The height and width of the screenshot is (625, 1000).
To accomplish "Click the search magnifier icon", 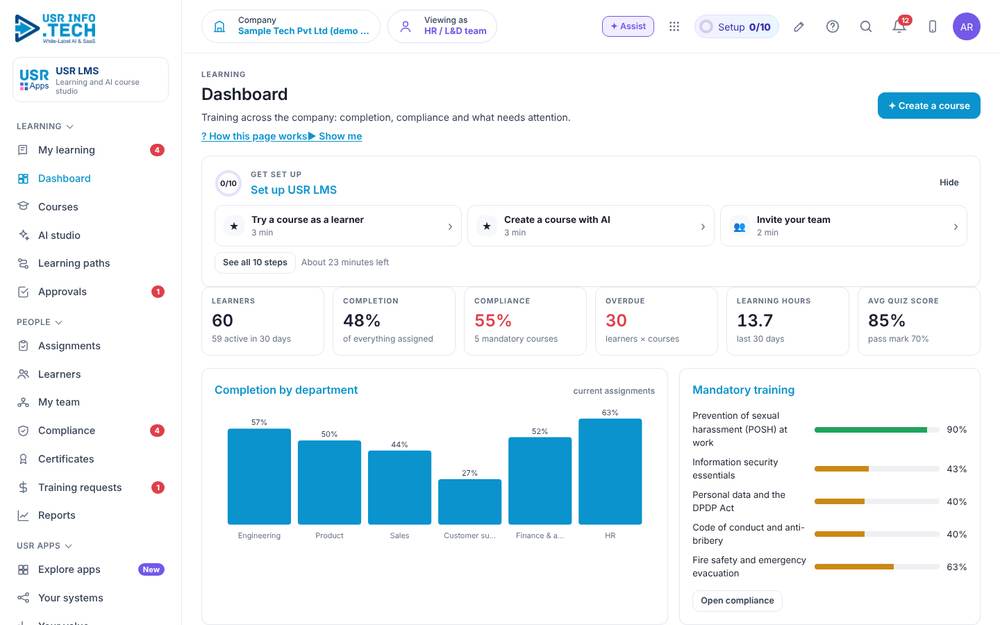I will (865, 27).
